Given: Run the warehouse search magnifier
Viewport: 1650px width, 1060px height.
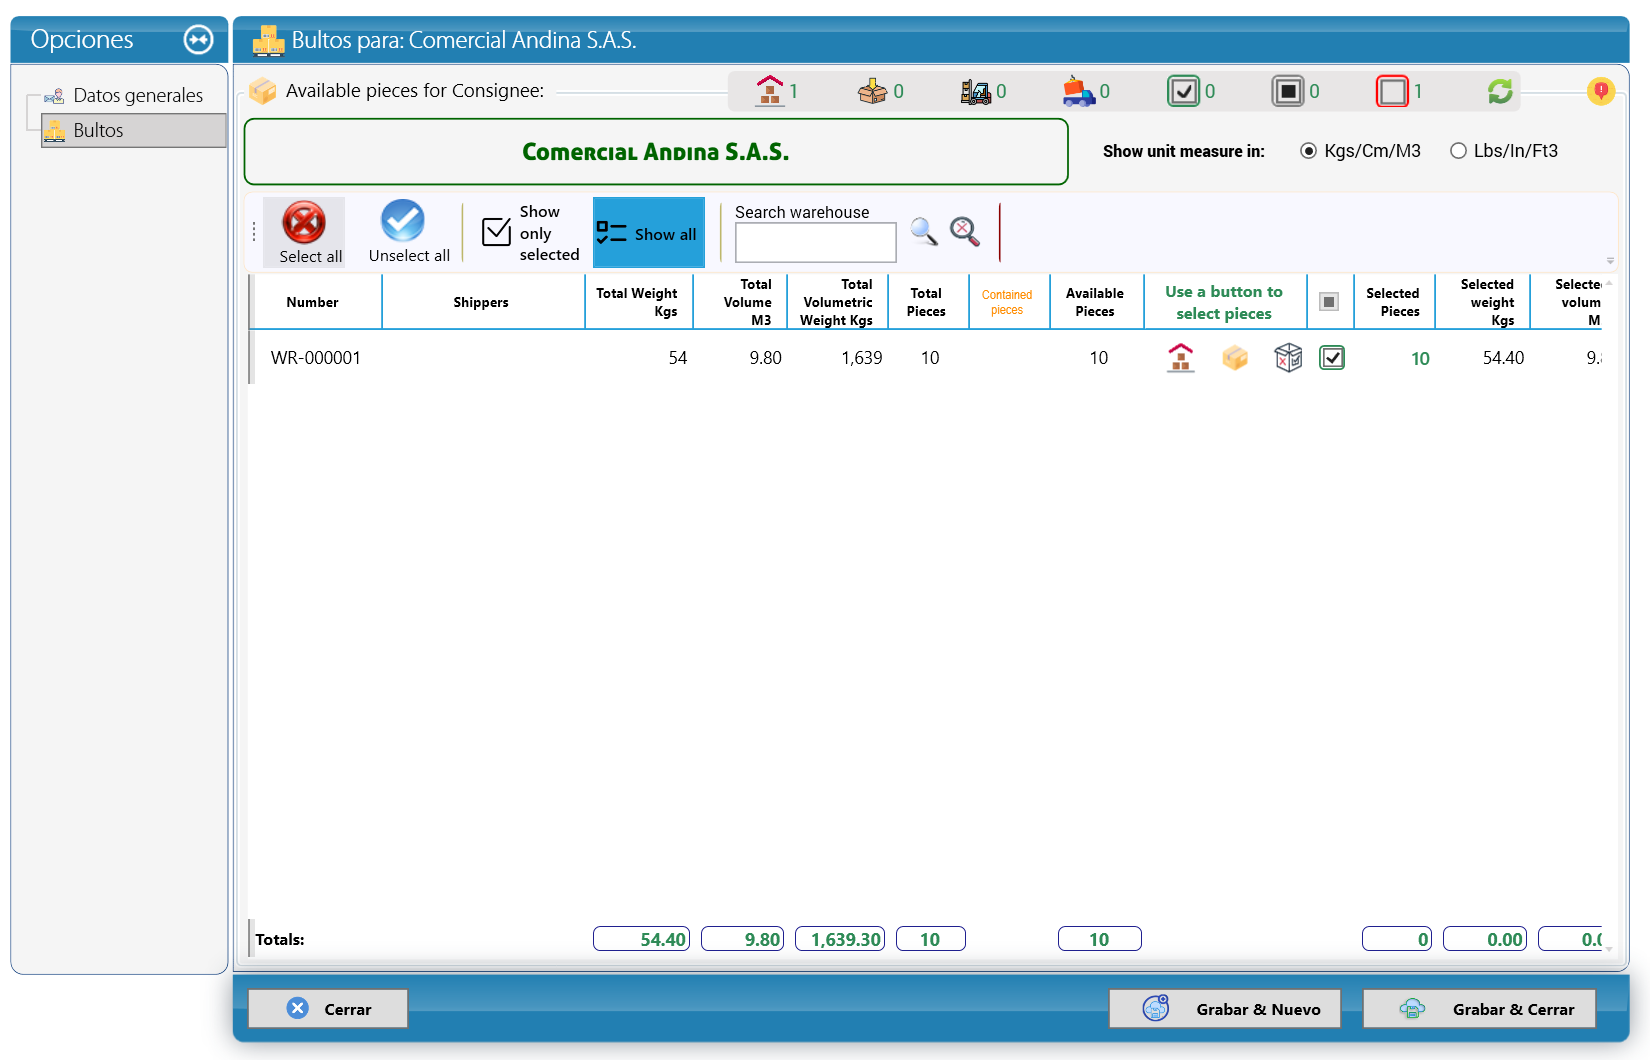Looking at the screenshot, I should (924, 231).
